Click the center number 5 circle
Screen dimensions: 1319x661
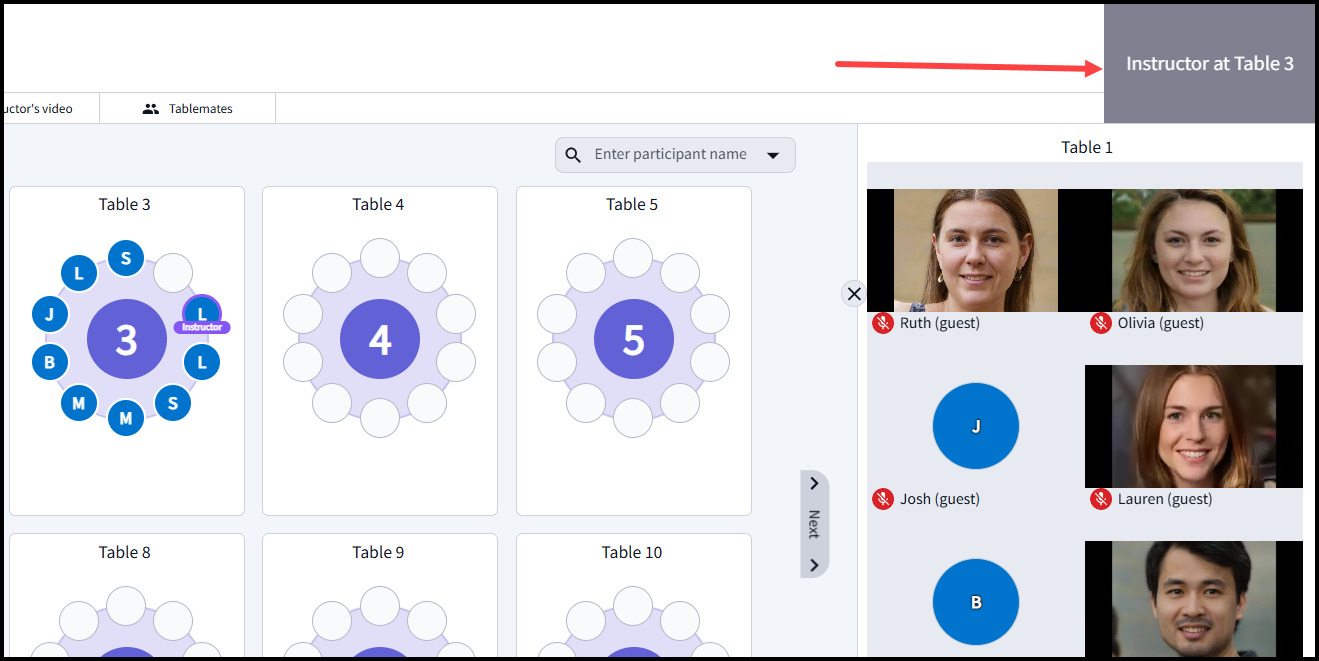[x=633, y=339]
